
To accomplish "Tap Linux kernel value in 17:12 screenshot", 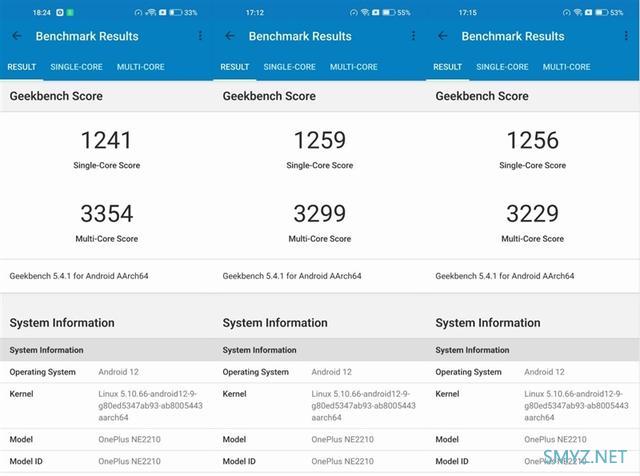I will pyautogui.click(x=363, y=405).
